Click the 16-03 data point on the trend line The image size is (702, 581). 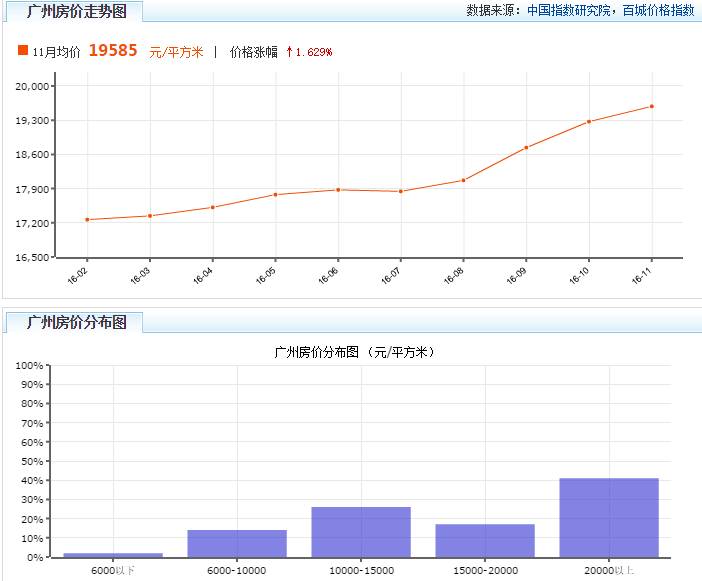[x=150, y=216]
